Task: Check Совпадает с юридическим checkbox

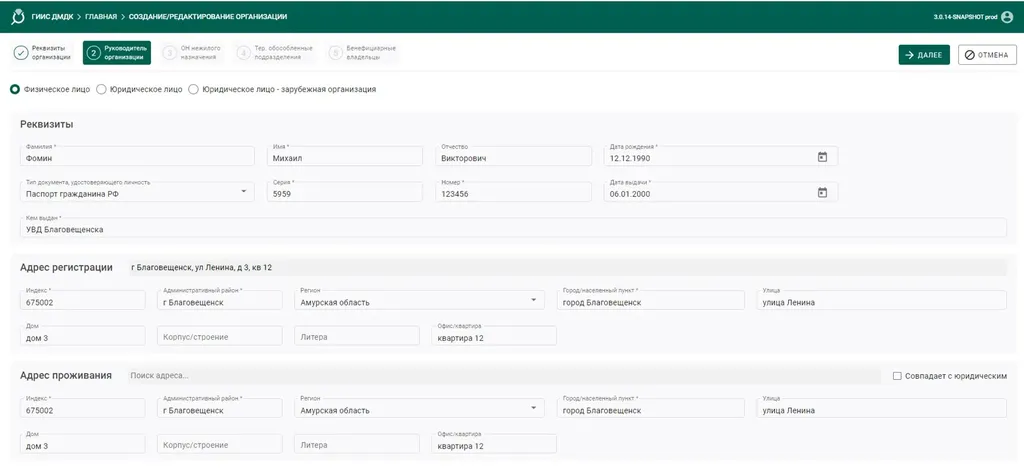Action: [897, 376]
